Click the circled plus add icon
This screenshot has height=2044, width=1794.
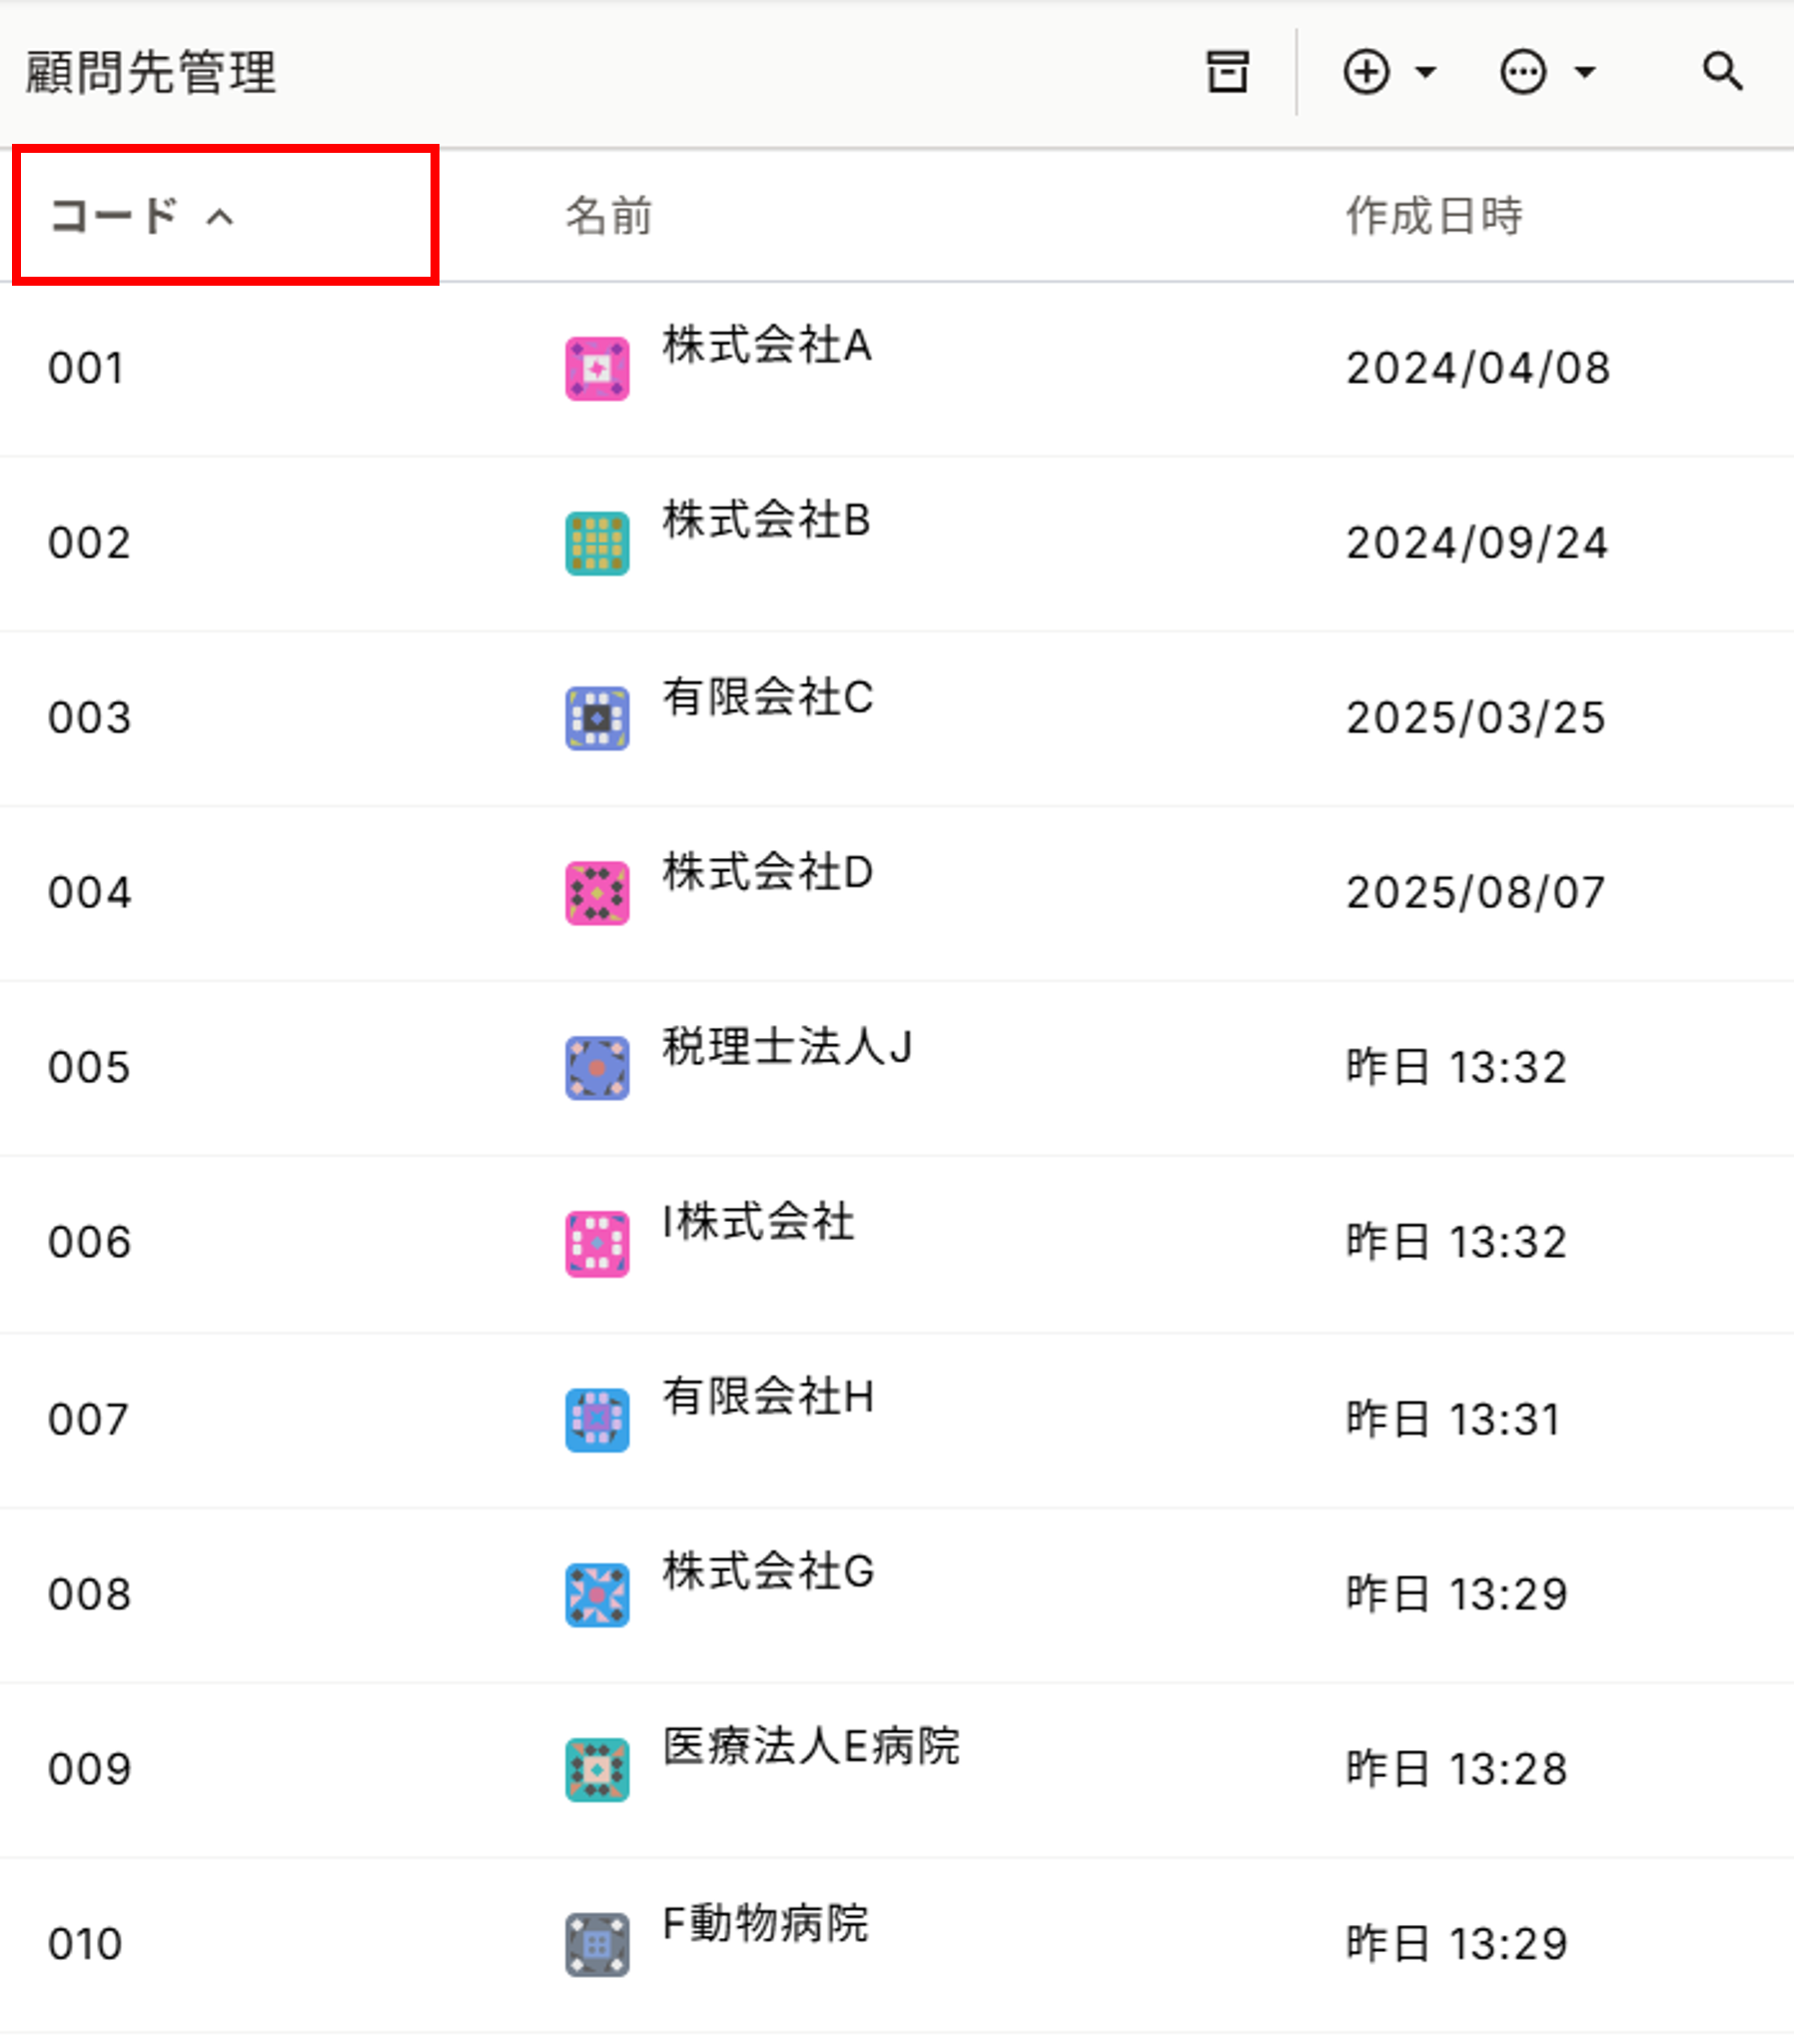coord(1366,72)
